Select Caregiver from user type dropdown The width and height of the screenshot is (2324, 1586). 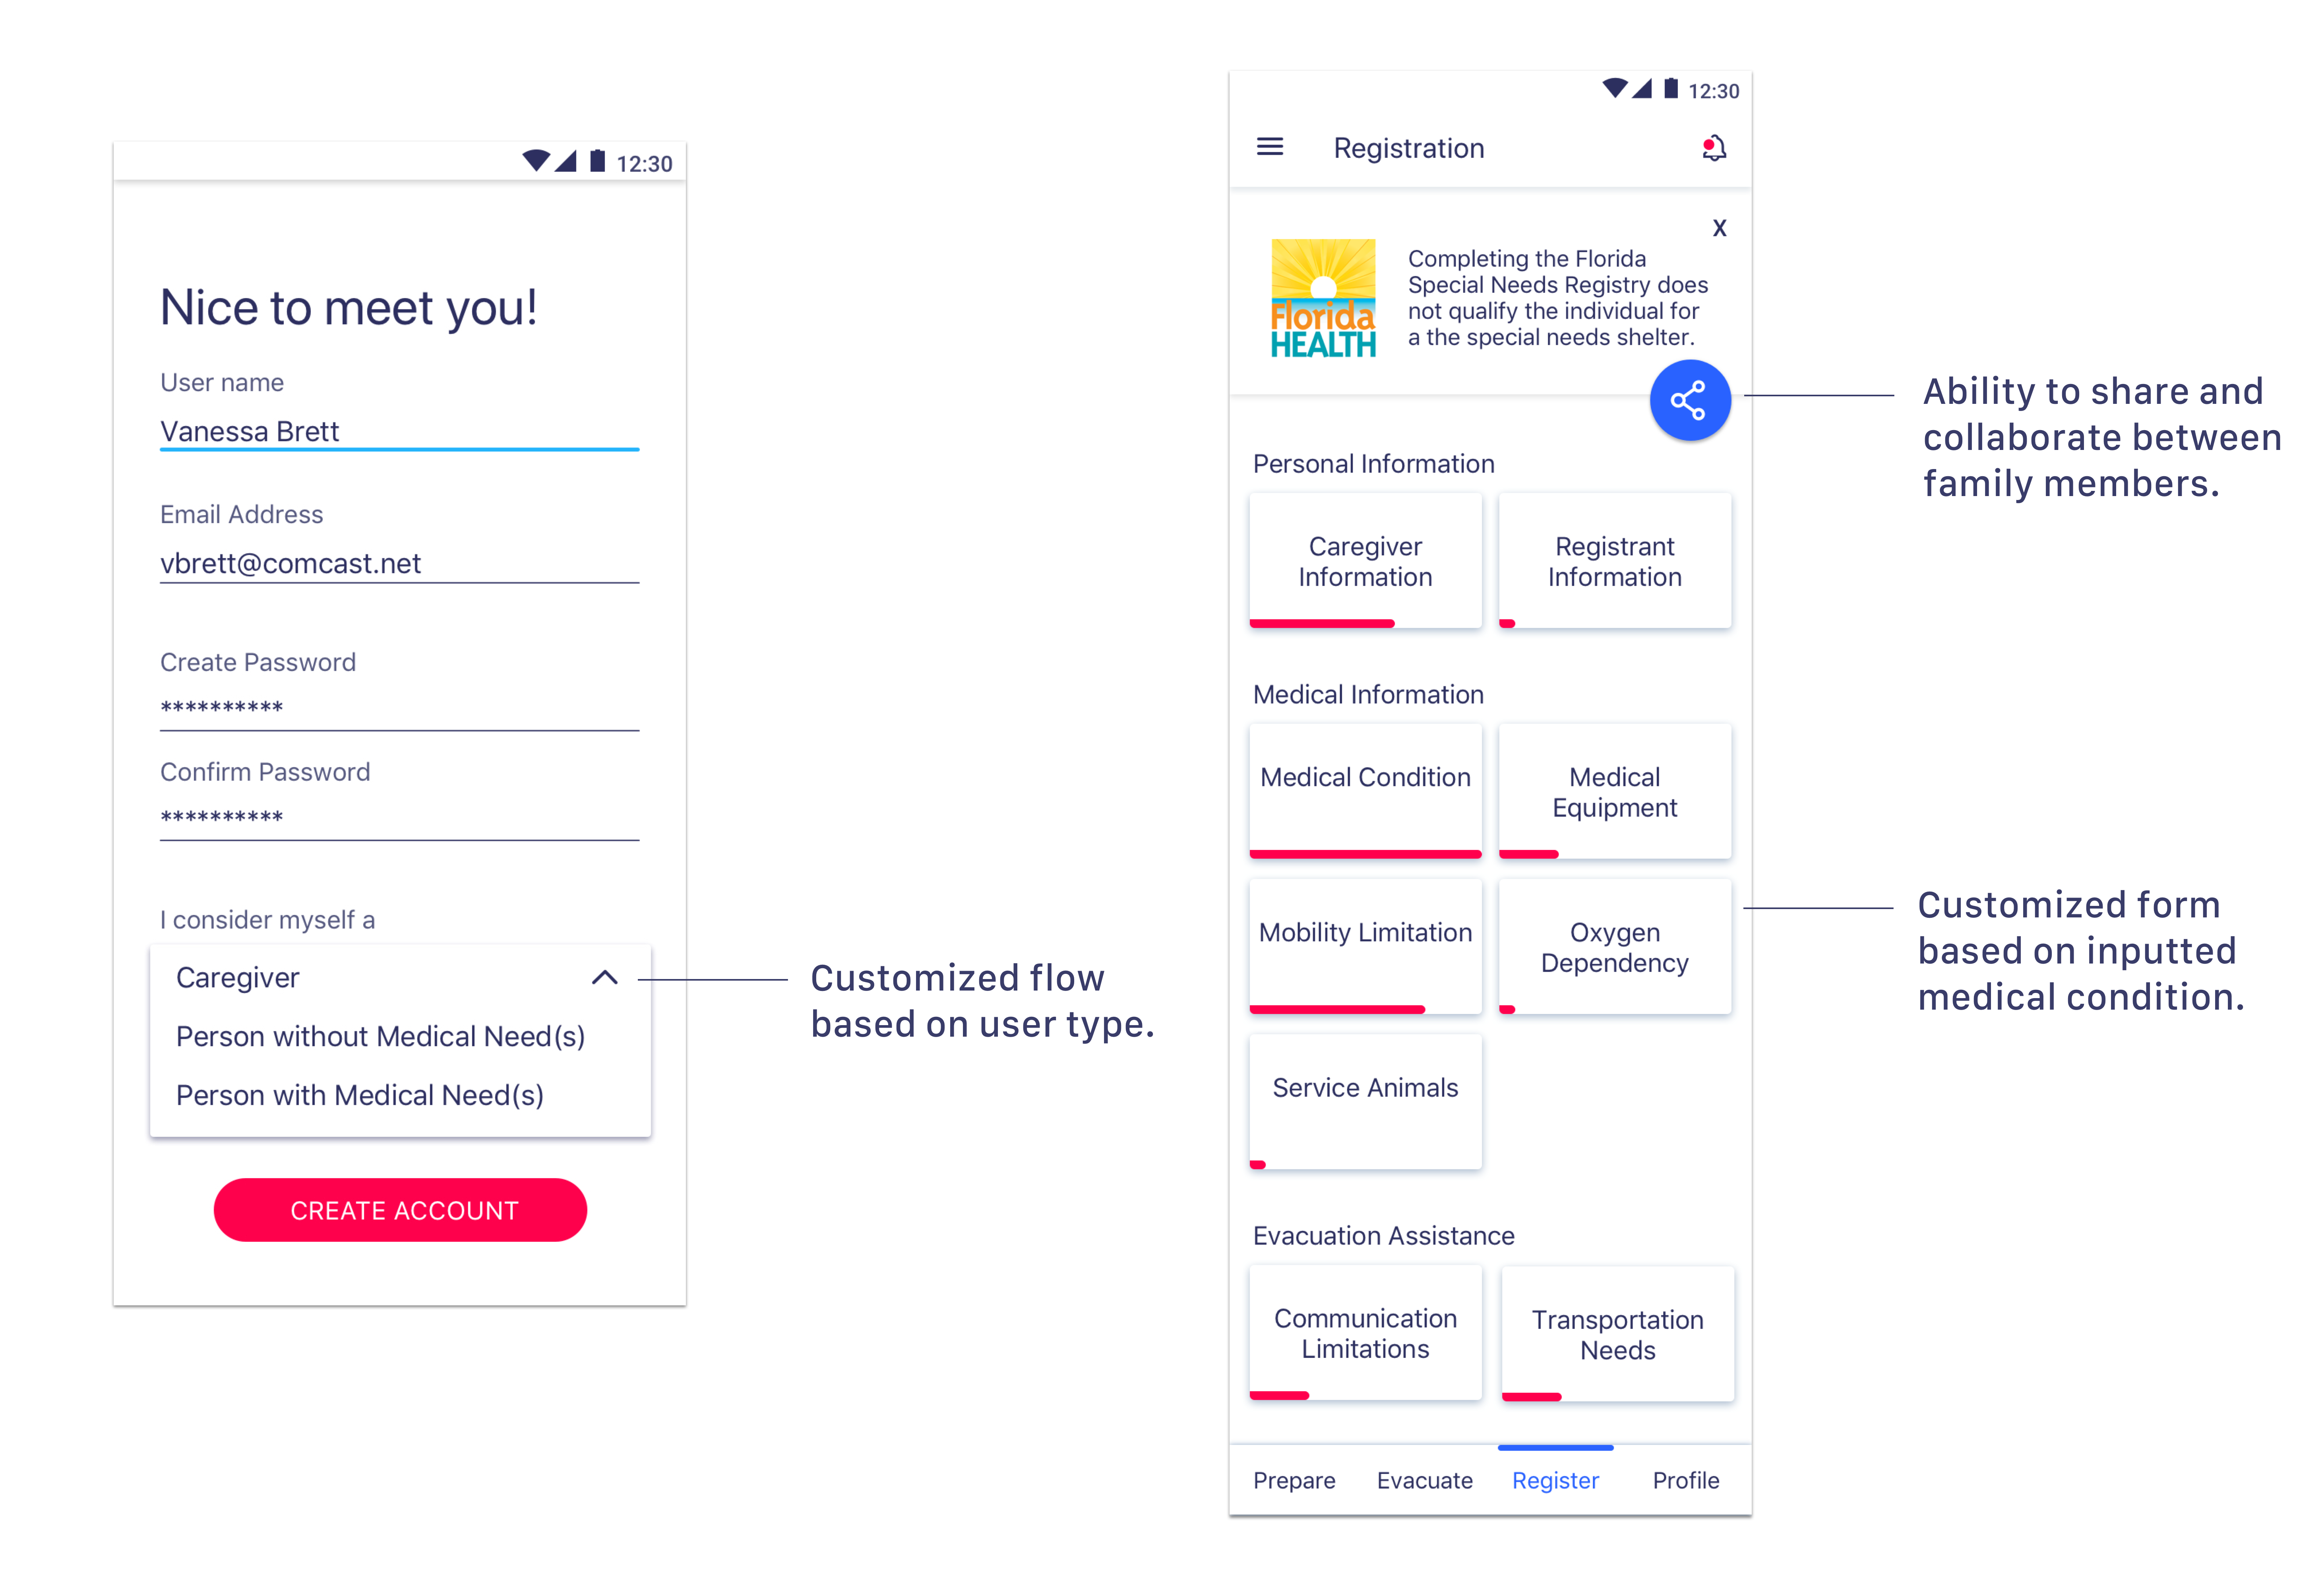pos(236,977)
